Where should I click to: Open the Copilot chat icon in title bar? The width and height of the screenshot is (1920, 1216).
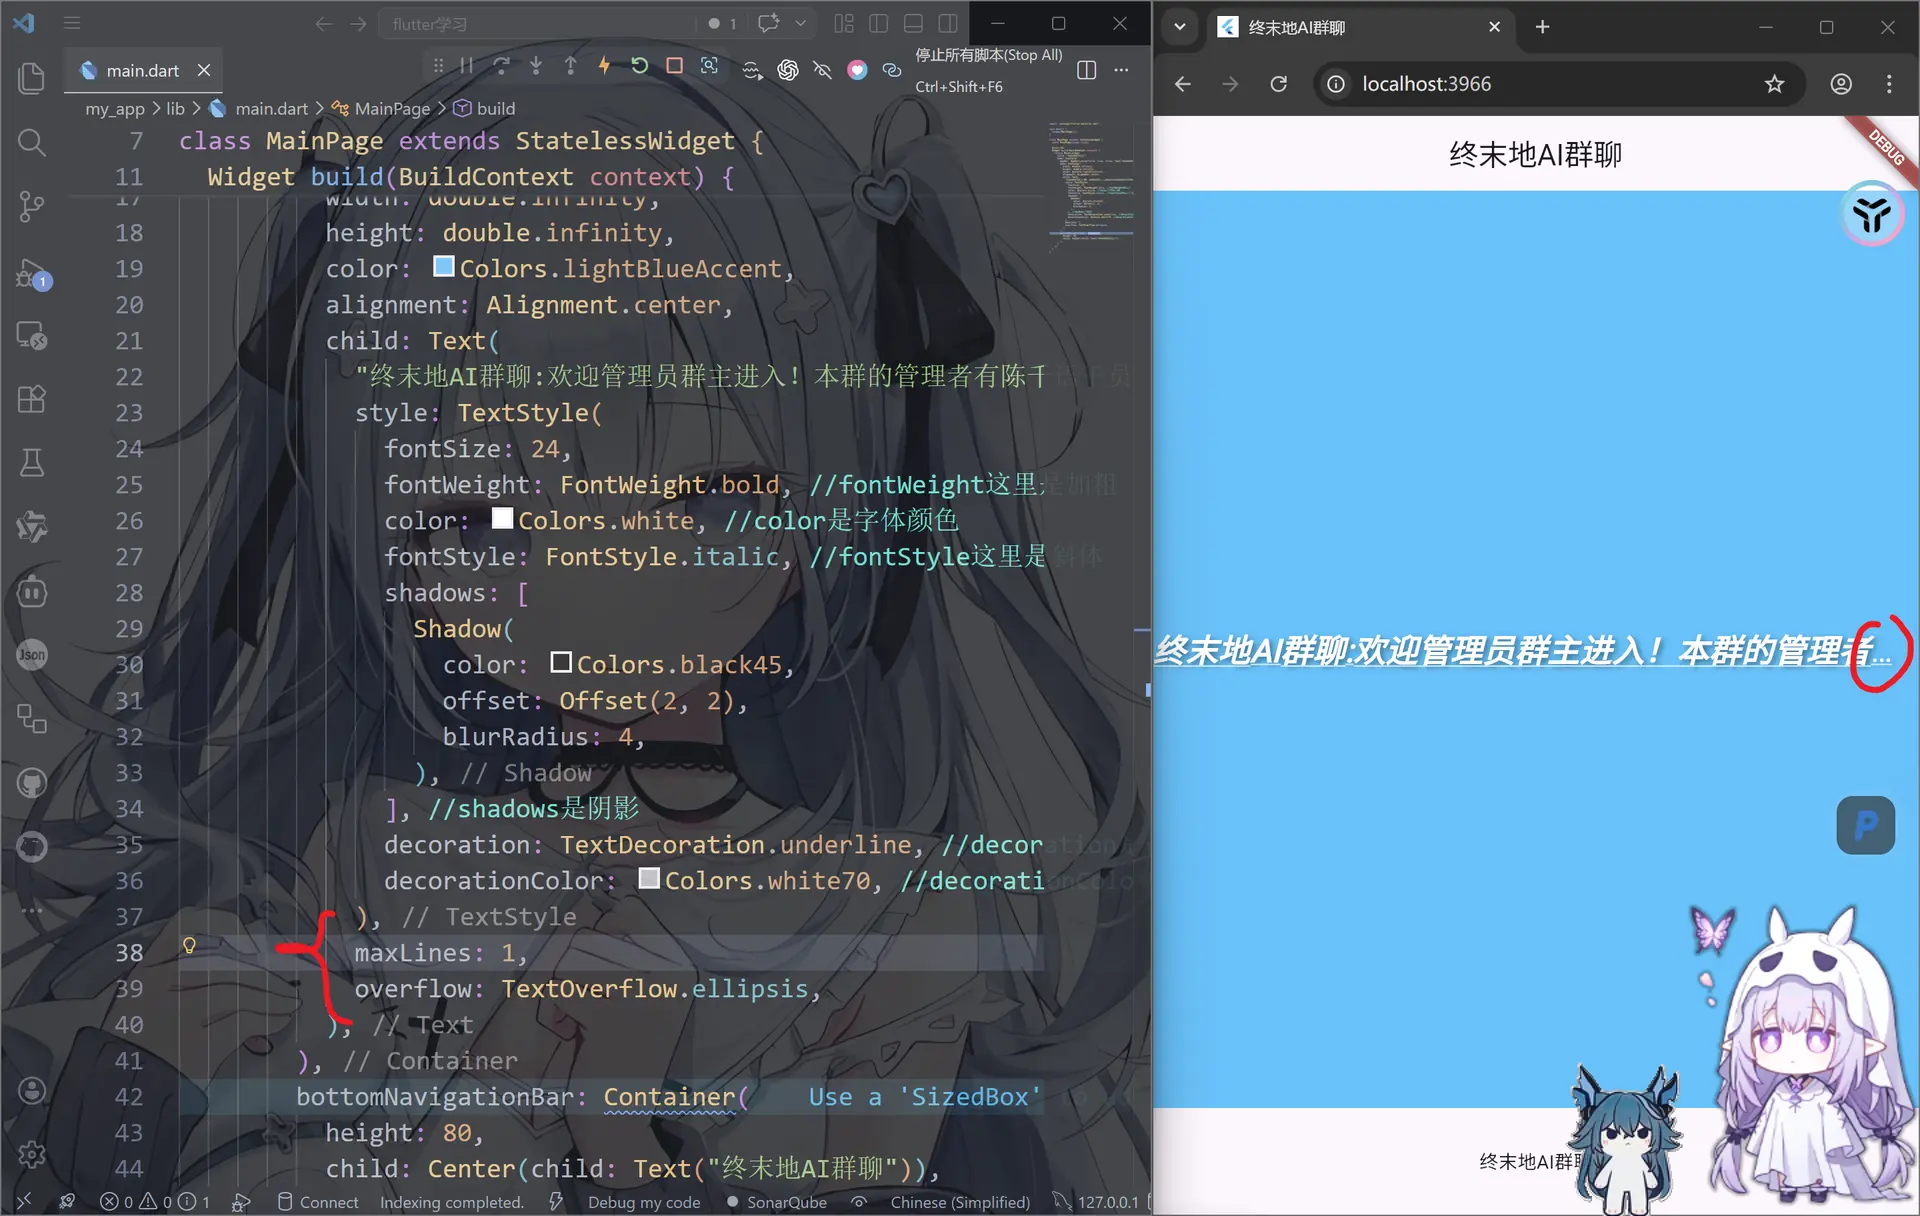[x=768, y=24]
